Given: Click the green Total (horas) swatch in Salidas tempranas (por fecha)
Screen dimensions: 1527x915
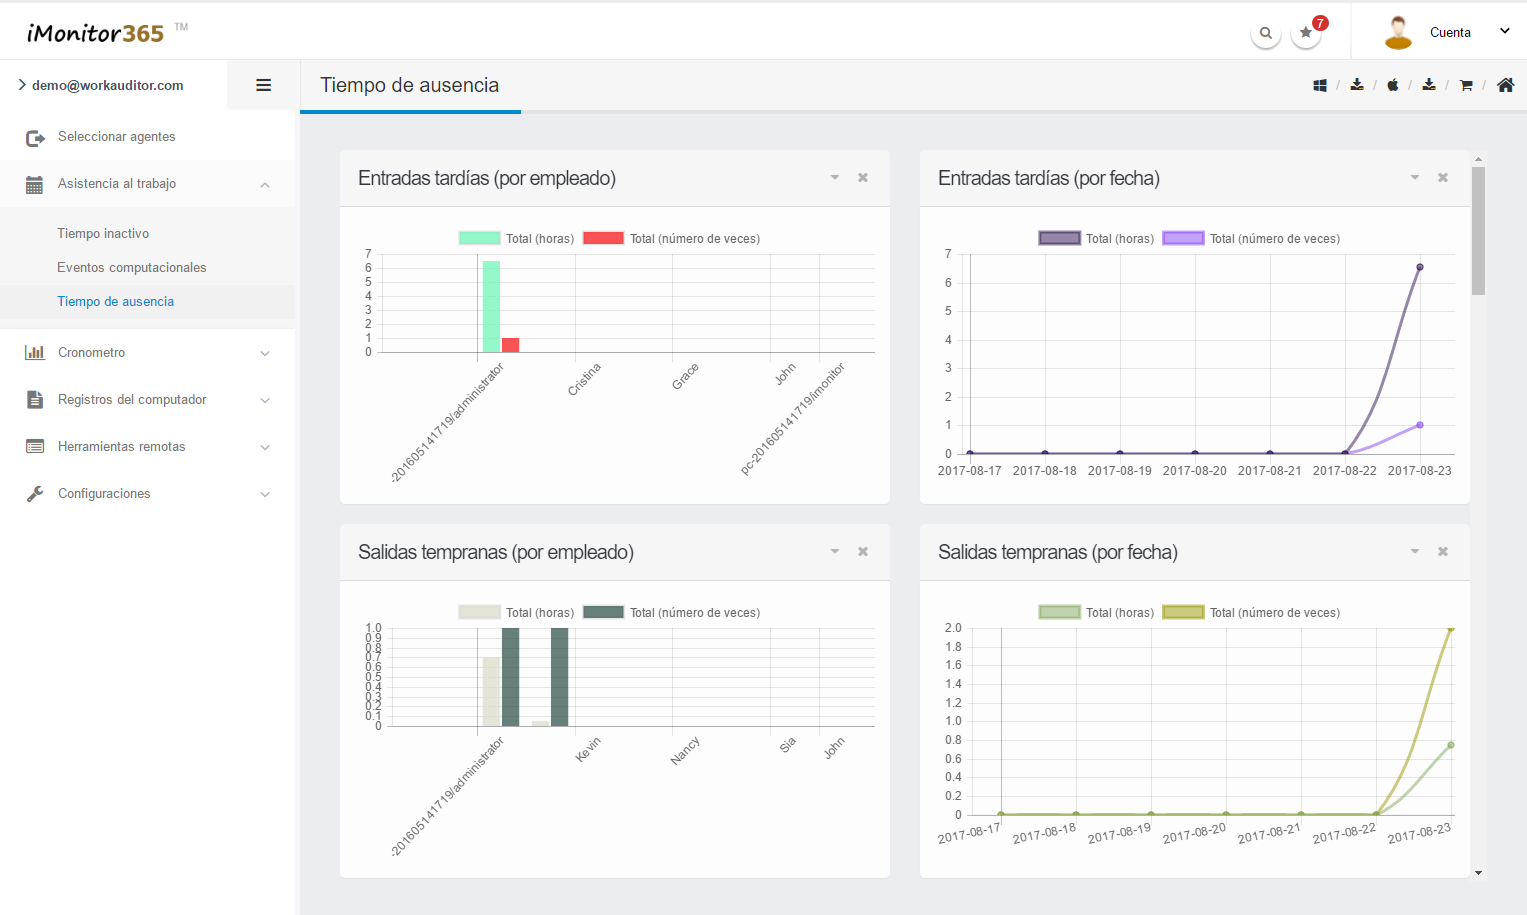Looking at the screenshot, I should tap(1059, 613).
